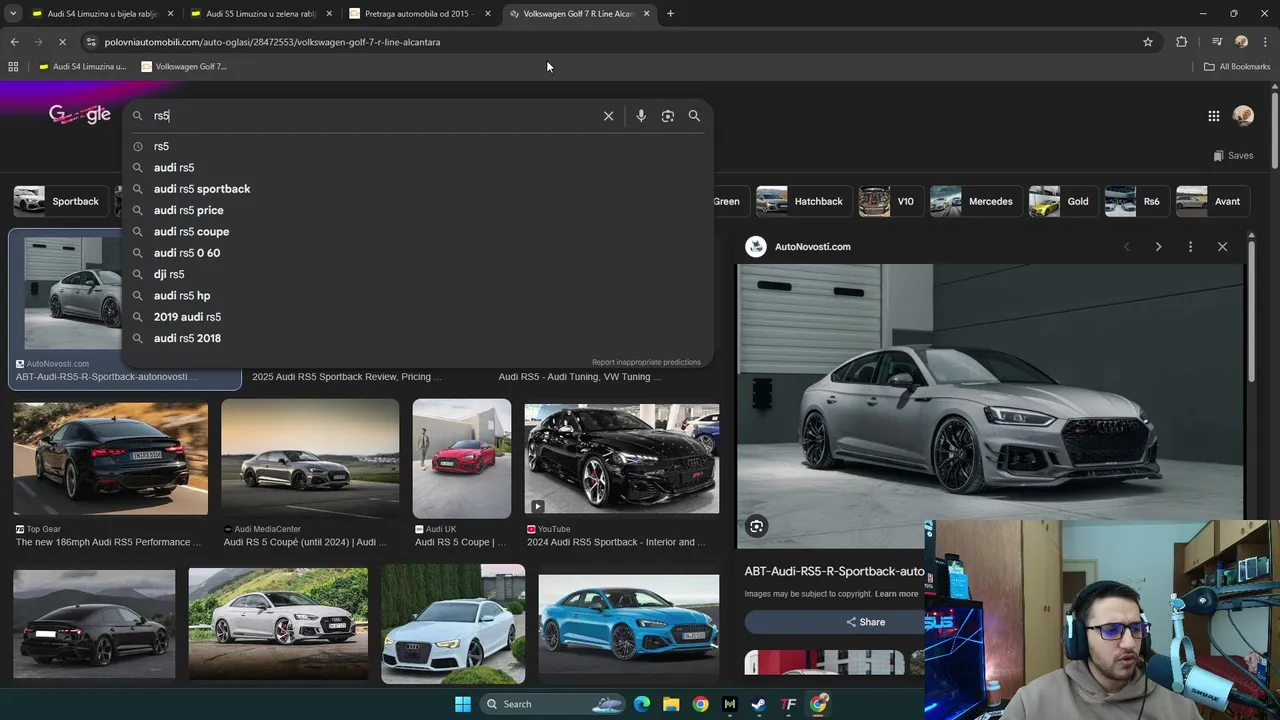
Task: Open Chrome's three-dot menu
Action: click(x=1266, y=42)
